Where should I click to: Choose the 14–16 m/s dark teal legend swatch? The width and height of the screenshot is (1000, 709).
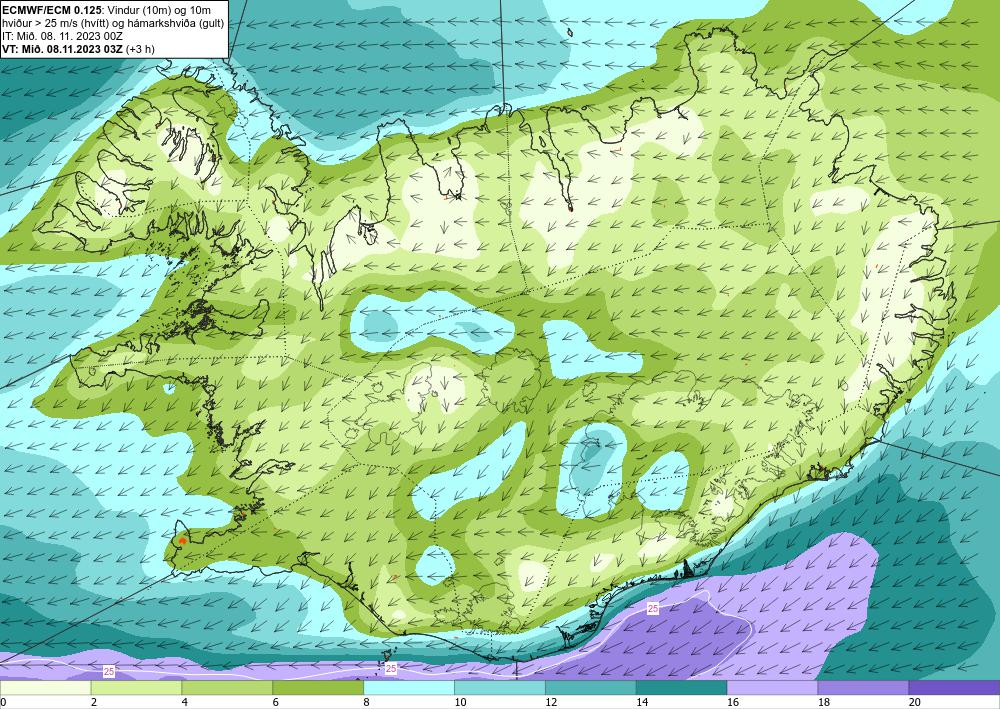[x=681, y=688]
